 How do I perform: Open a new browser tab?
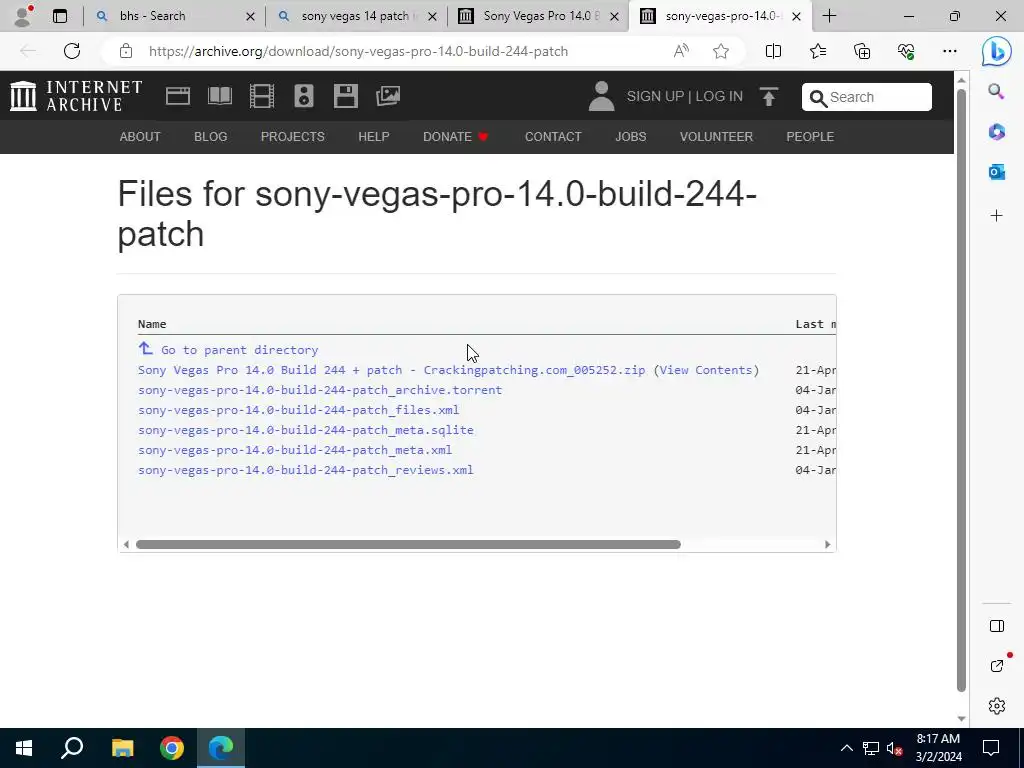coord(829,16)
